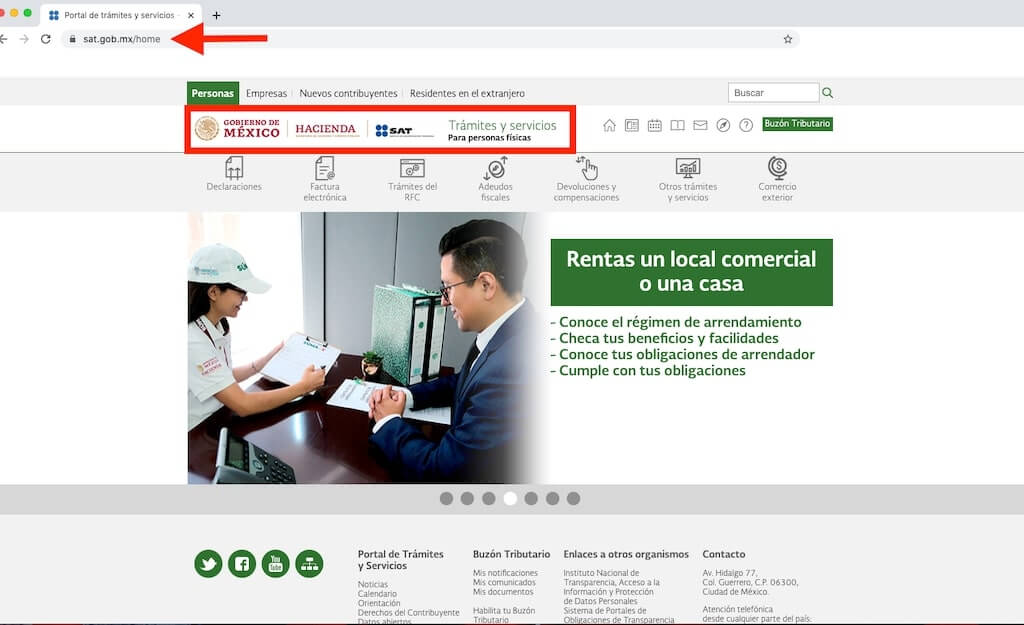This screenshot has height=625, width=1024.
Task: Open the calendar icon in header toolbar
Action: click(654, 125)
